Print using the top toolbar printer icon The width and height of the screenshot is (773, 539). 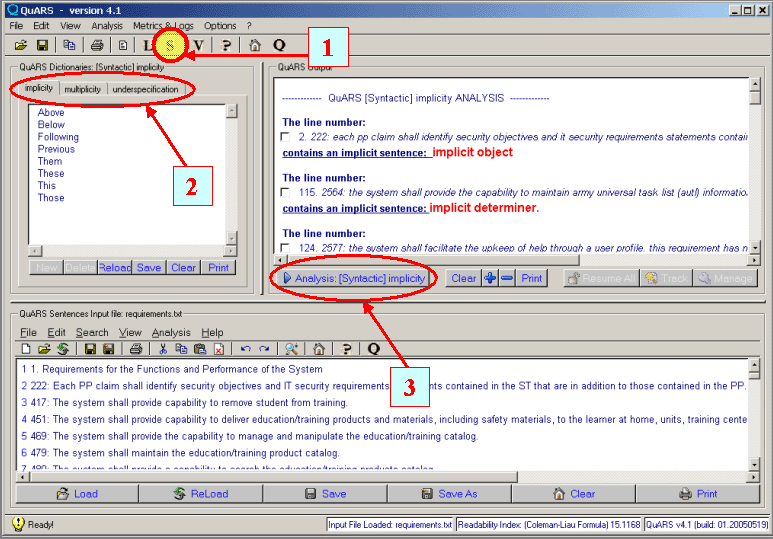[97, 45]
